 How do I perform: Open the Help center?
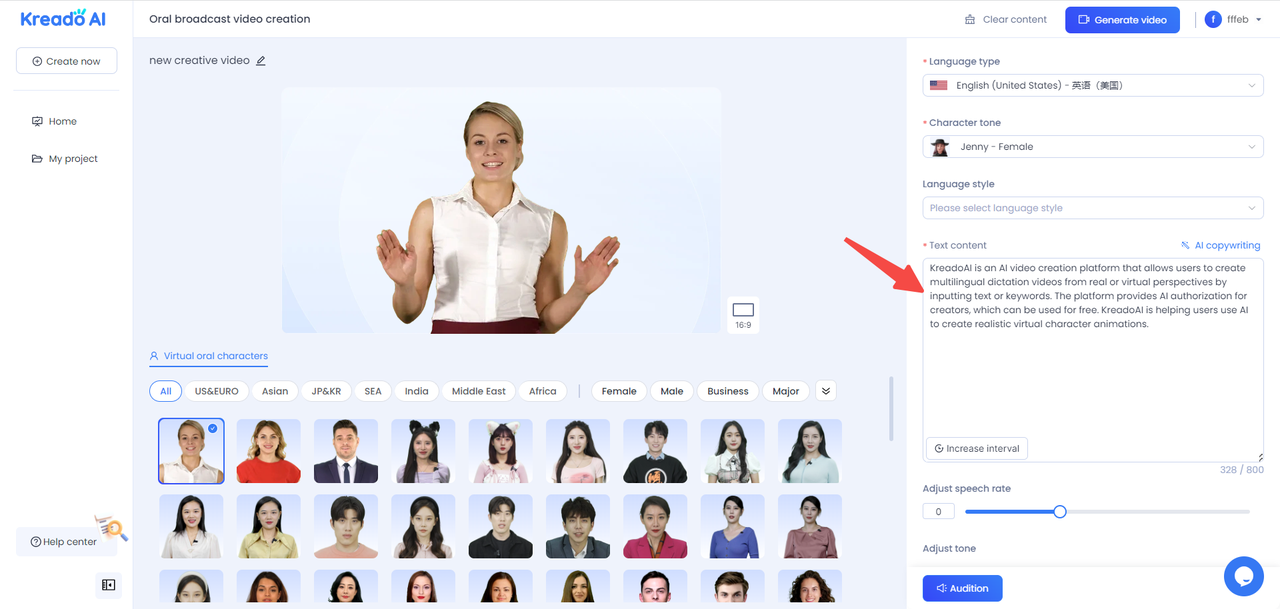(x=66, y=542)
